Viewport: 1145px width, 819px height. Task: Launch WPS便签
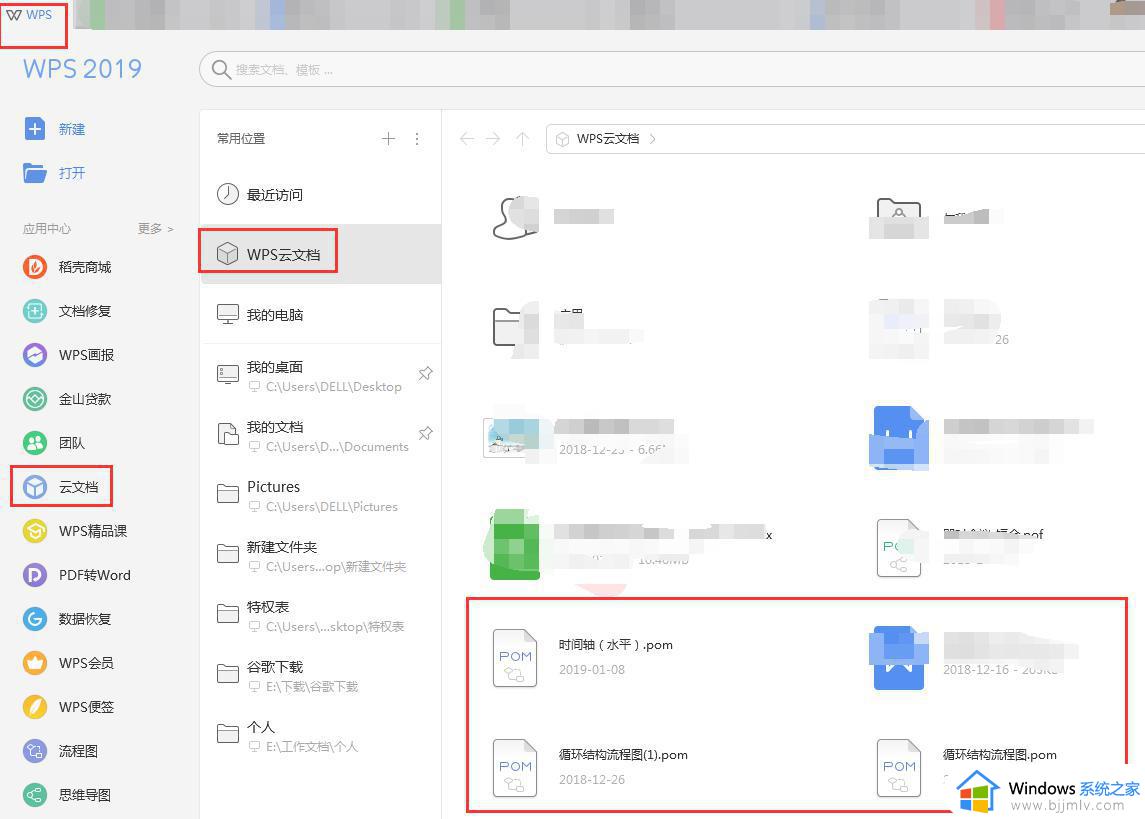coord(69,707)
